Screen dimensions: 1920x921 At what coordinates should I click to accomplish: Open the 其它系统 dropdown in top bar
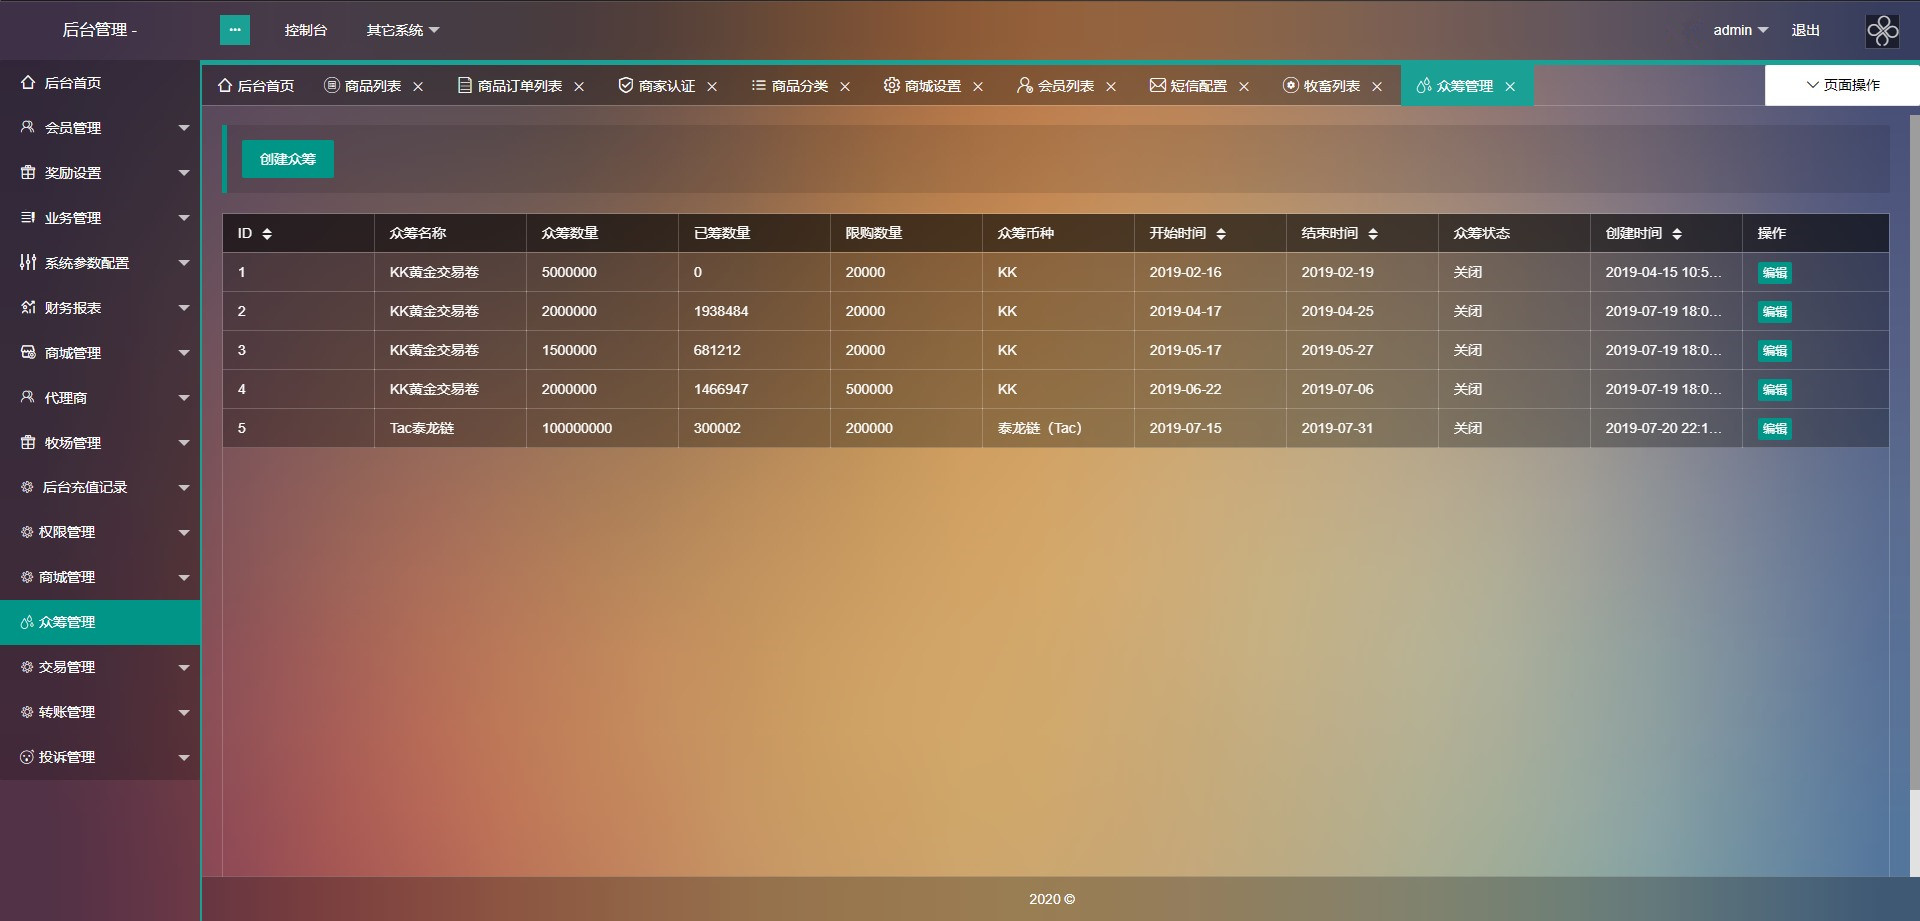point(400,30)
